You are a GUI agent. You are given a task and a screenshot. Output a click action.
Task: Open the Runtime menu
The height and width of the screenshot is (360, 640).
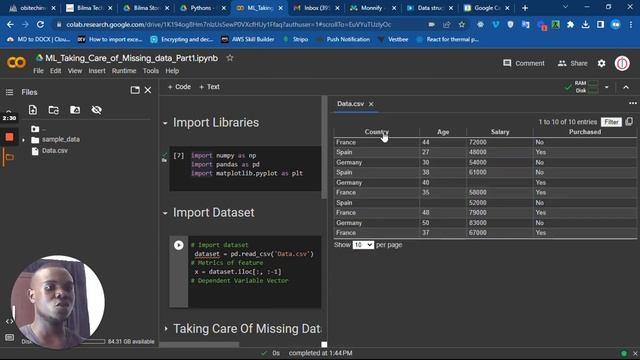coord(124,71)
